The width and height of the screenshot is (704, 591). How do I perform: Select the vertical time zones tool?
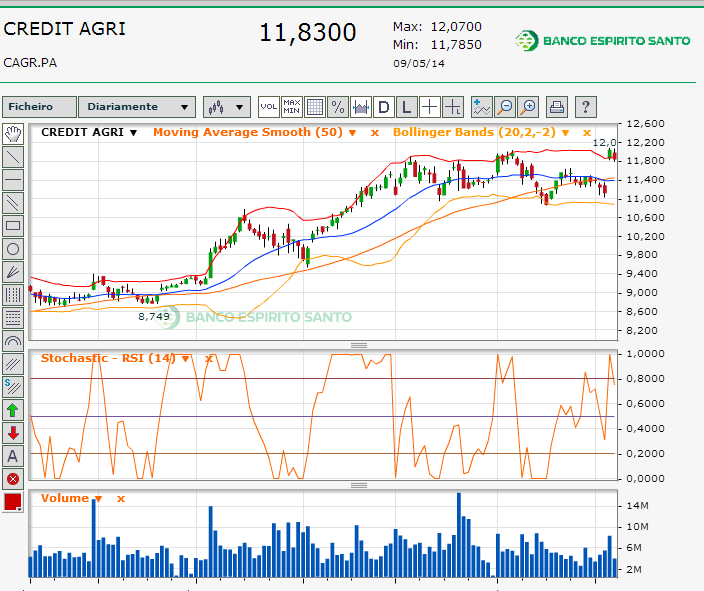click(13, 295)
